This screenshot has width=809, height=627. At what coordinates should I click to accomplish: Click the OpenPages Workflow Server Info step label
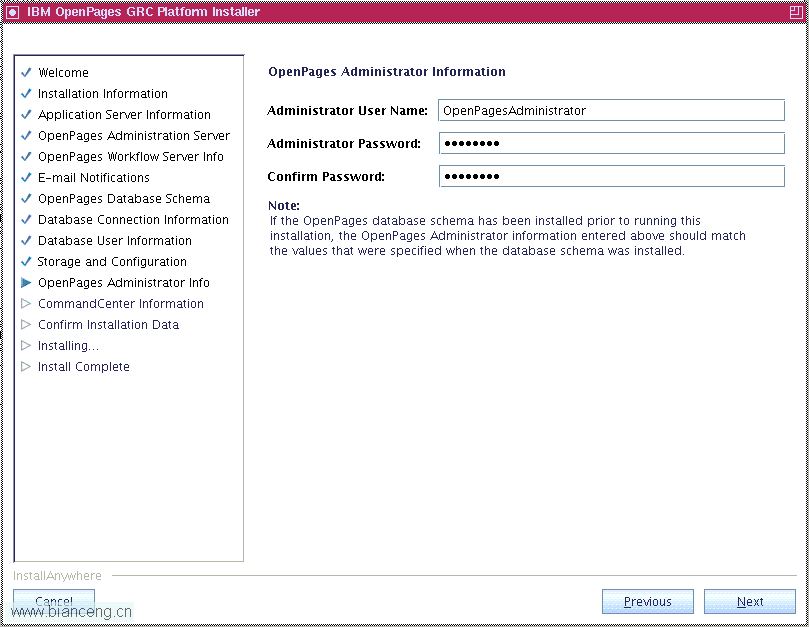coord(131,156)
